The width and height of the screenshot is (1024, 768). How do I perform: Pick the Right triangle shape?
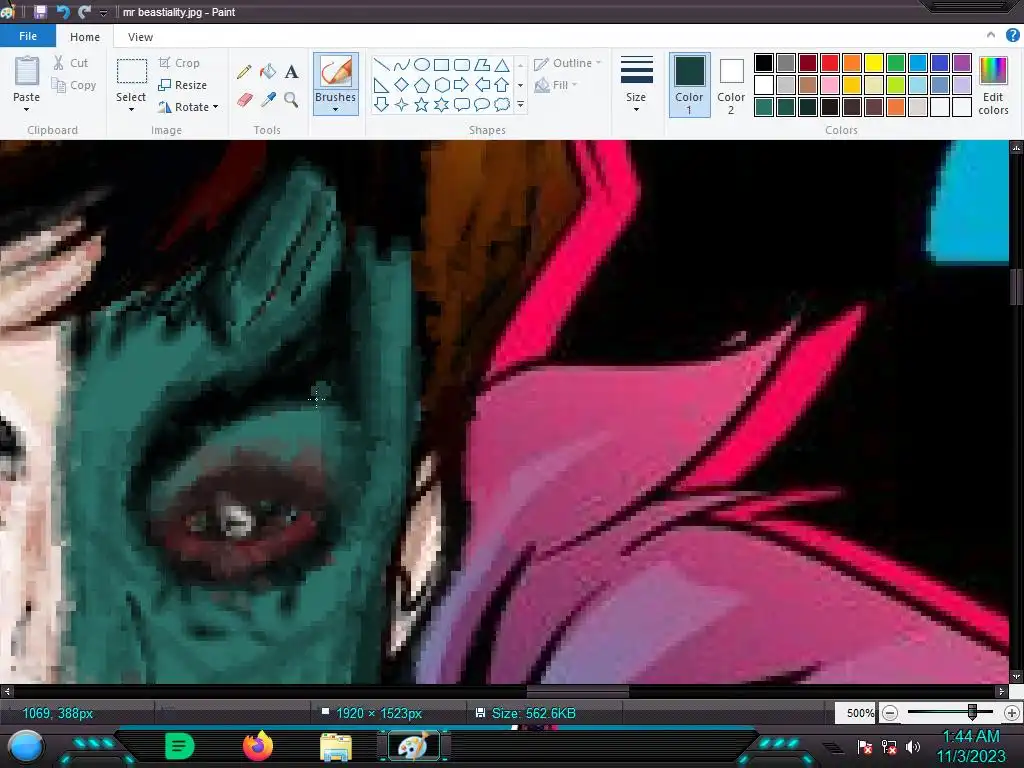point(381,85)
